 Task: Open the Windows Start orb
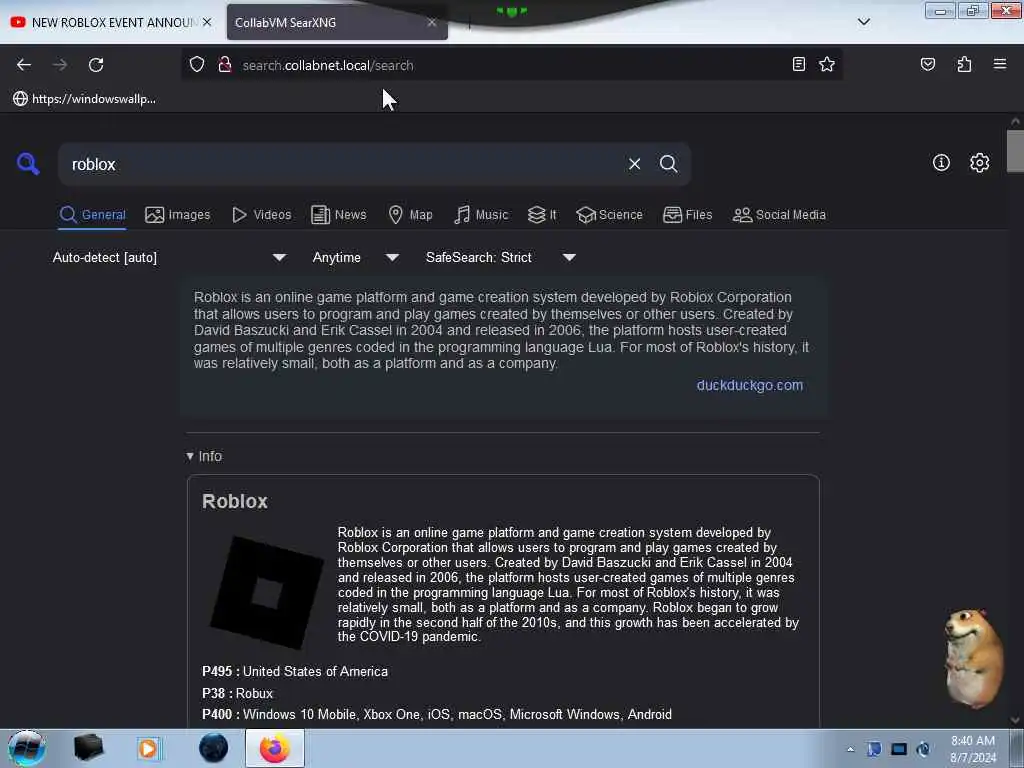click(27, 748)
